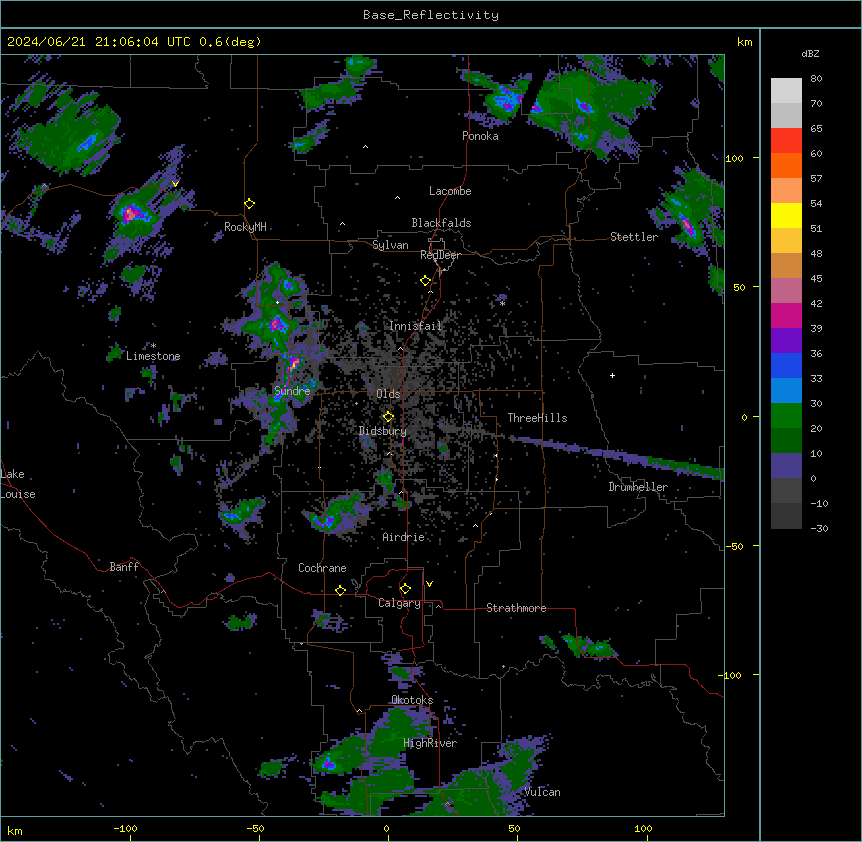Click the Cochrane label

coord(322,568)
